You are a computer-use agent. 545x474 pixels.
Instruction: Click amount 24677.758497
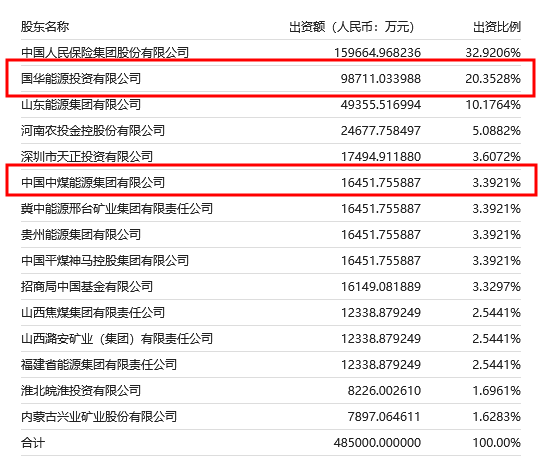(381, 131)
